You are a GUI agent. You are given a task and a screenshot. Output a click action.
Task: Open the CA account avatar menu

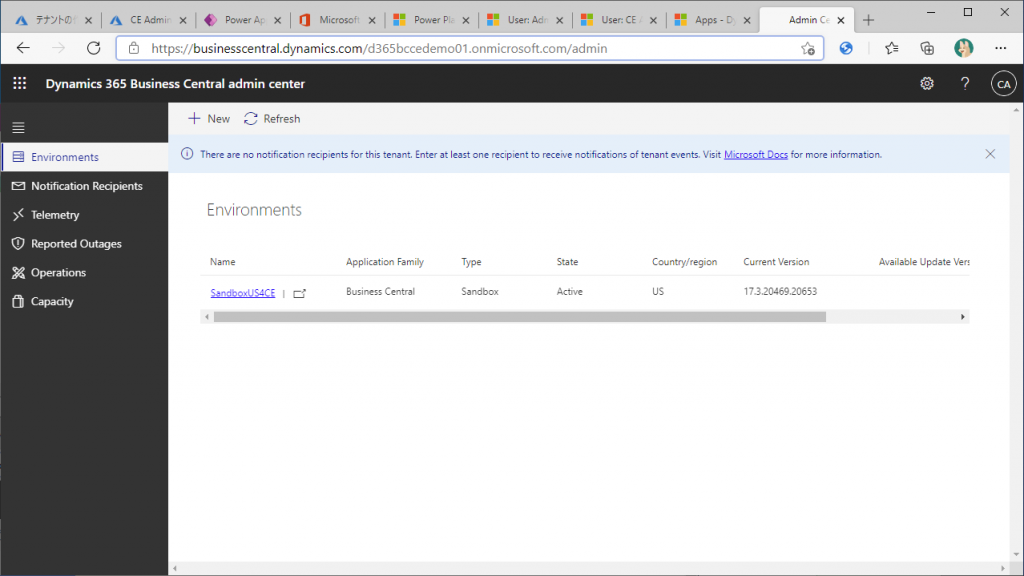coord(1003,84)
